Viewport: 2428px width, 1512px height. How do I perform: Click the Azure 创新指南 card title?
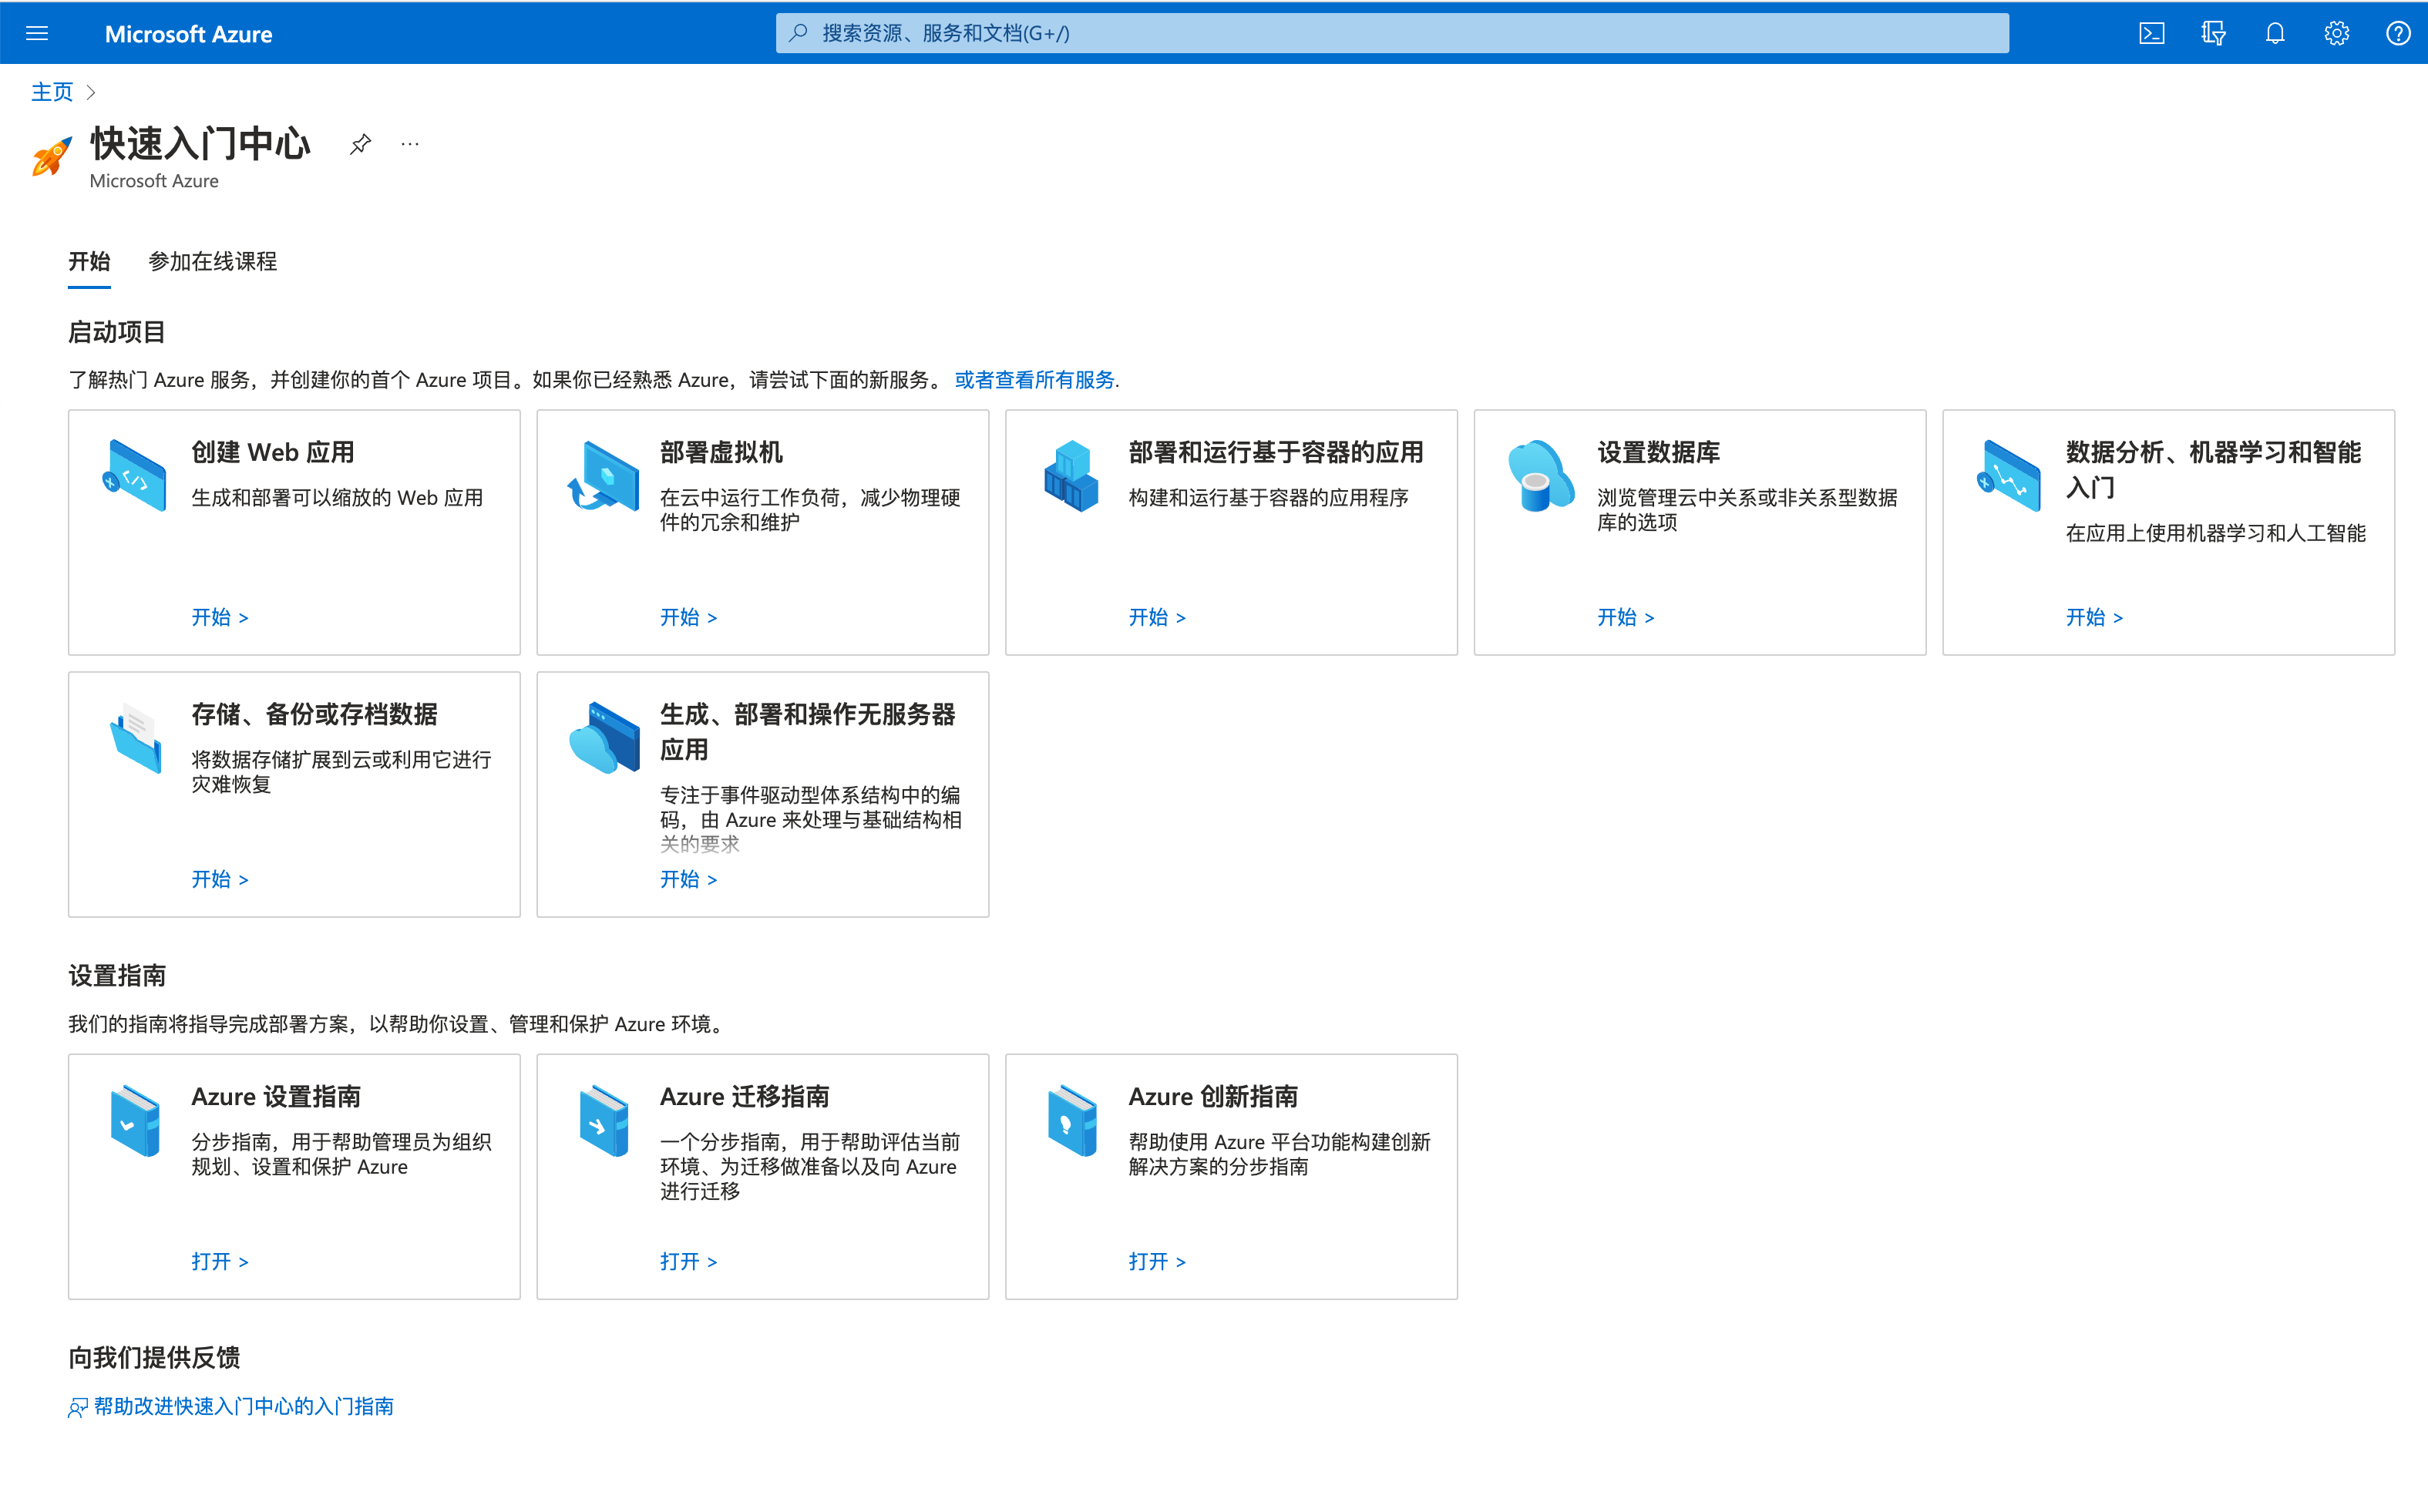pos(1213,1096)
